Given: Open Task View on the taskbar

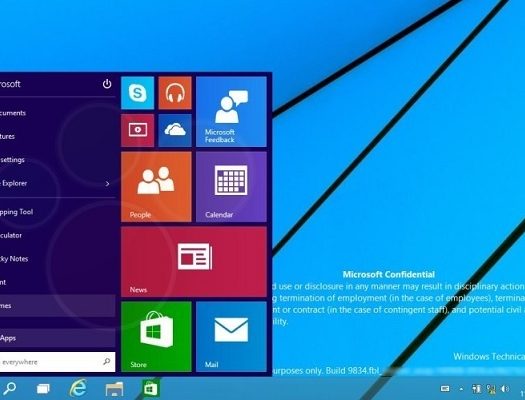Looking at the screenshot, I should click(43, 389).
